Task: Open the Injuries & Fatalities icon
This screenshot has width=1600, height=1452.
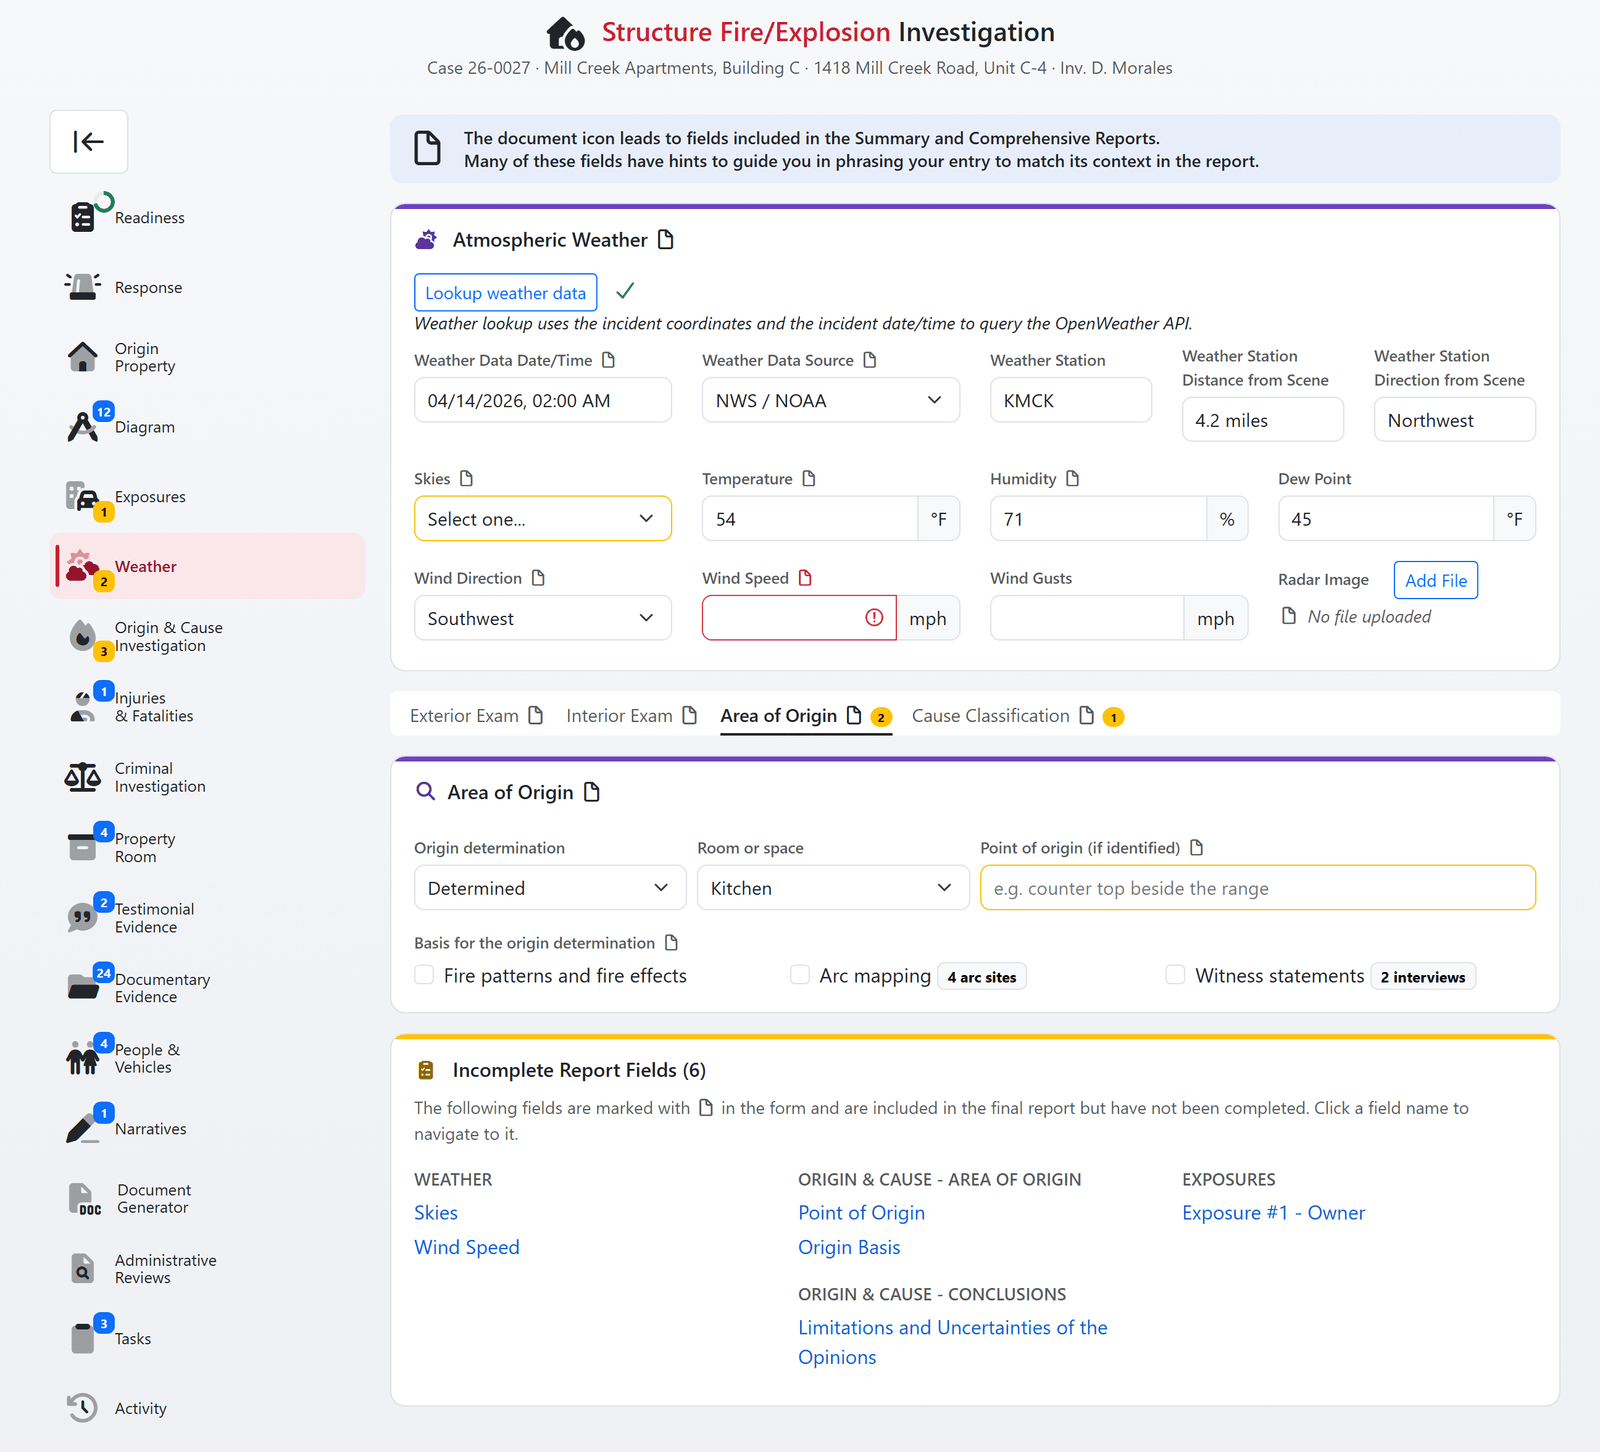Action: tap(83, 706)
